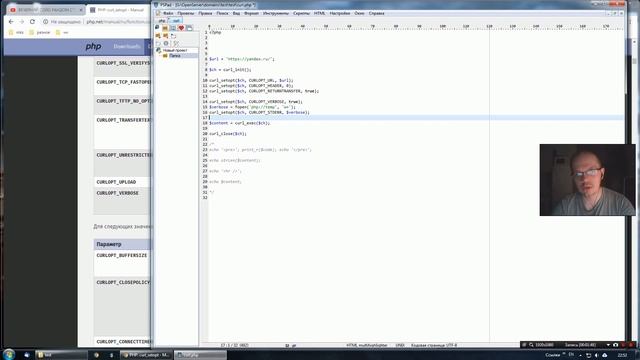
Task: Open the Downloads link on php.net
Action: tap(127, 47)
